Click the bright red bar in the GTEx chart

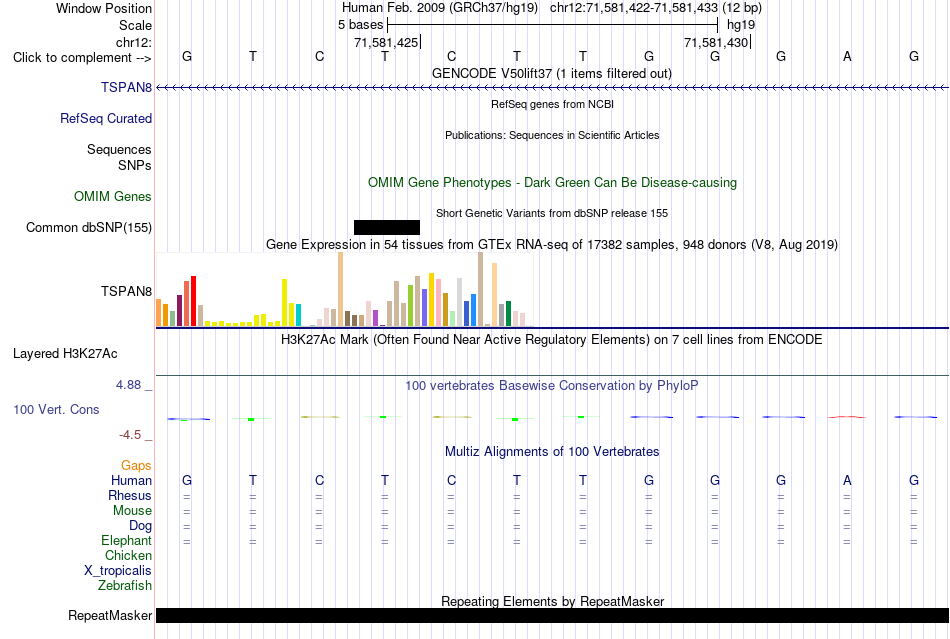coord(193,301)
